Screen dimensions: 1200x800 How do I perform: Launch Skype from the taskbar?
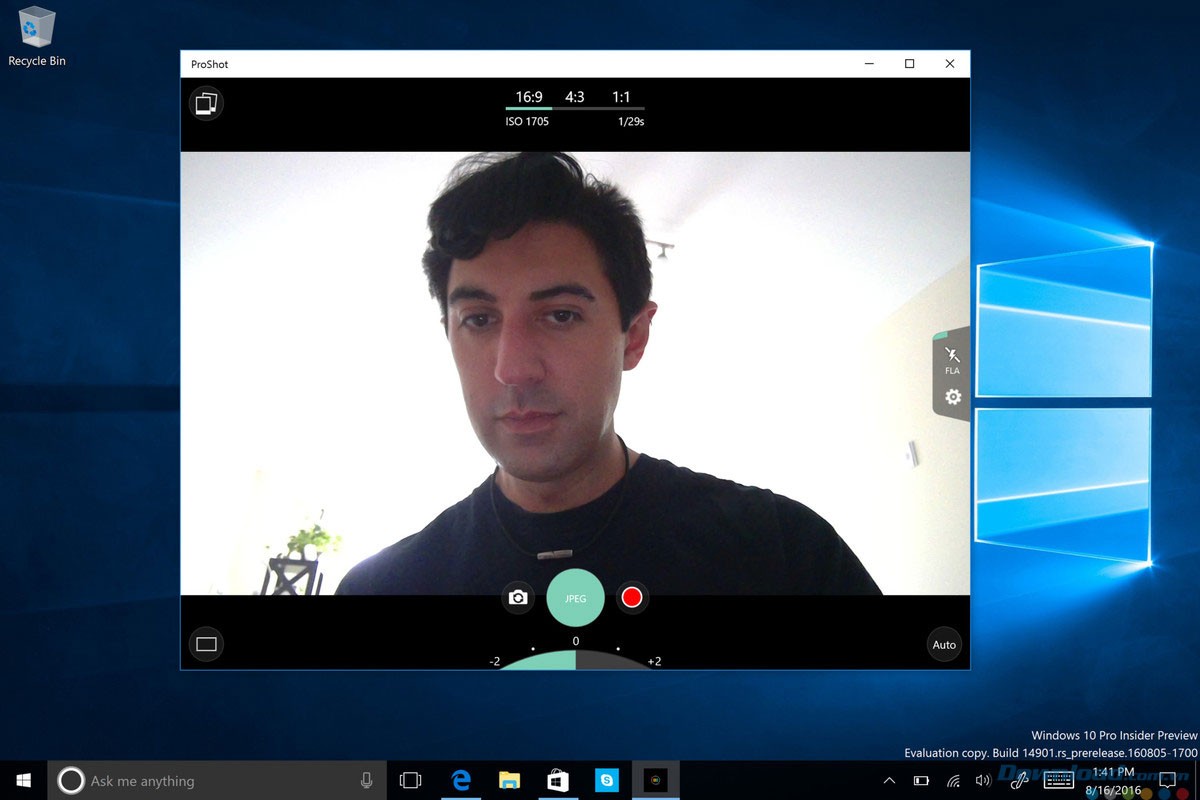click(x=606, y=780)
